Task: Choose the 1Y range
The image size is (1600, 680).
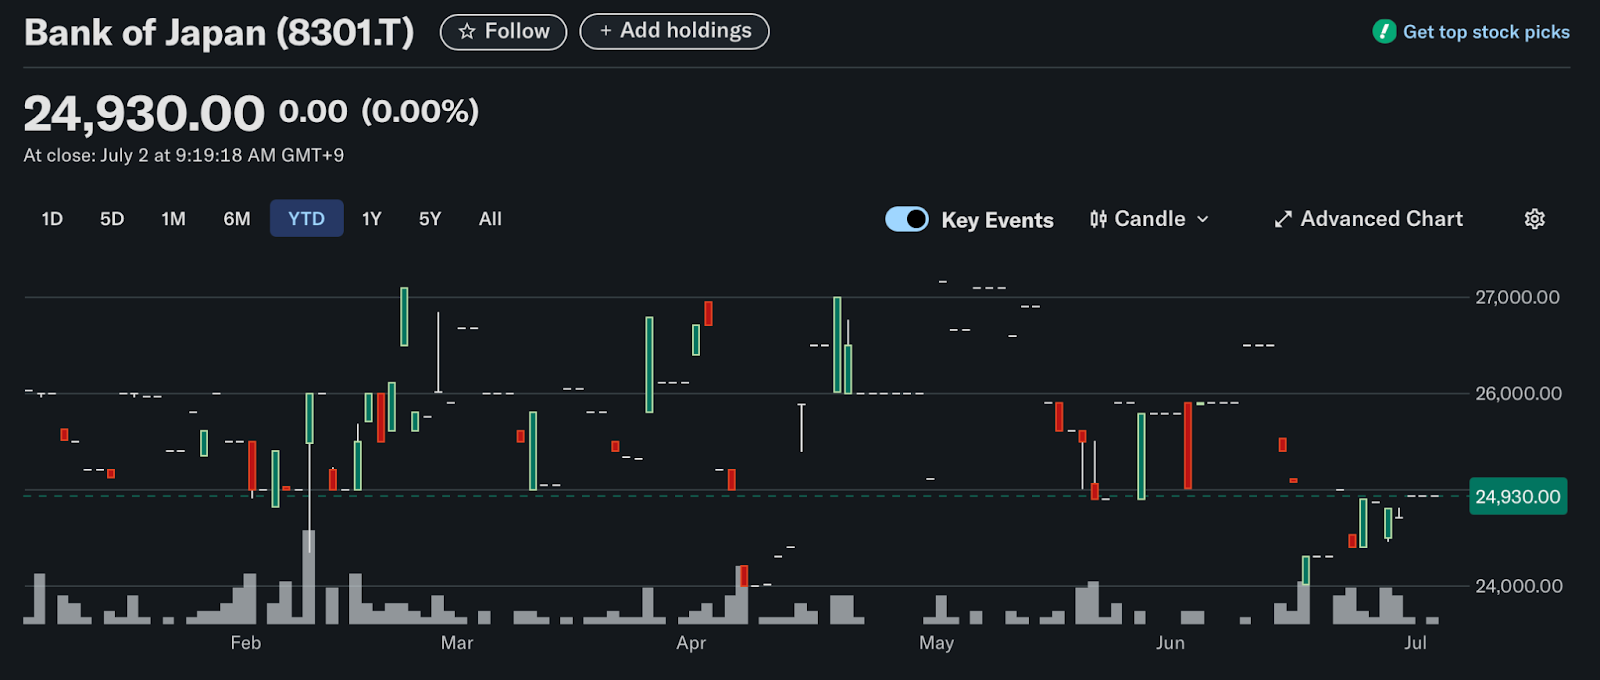Action: [372, 219]
